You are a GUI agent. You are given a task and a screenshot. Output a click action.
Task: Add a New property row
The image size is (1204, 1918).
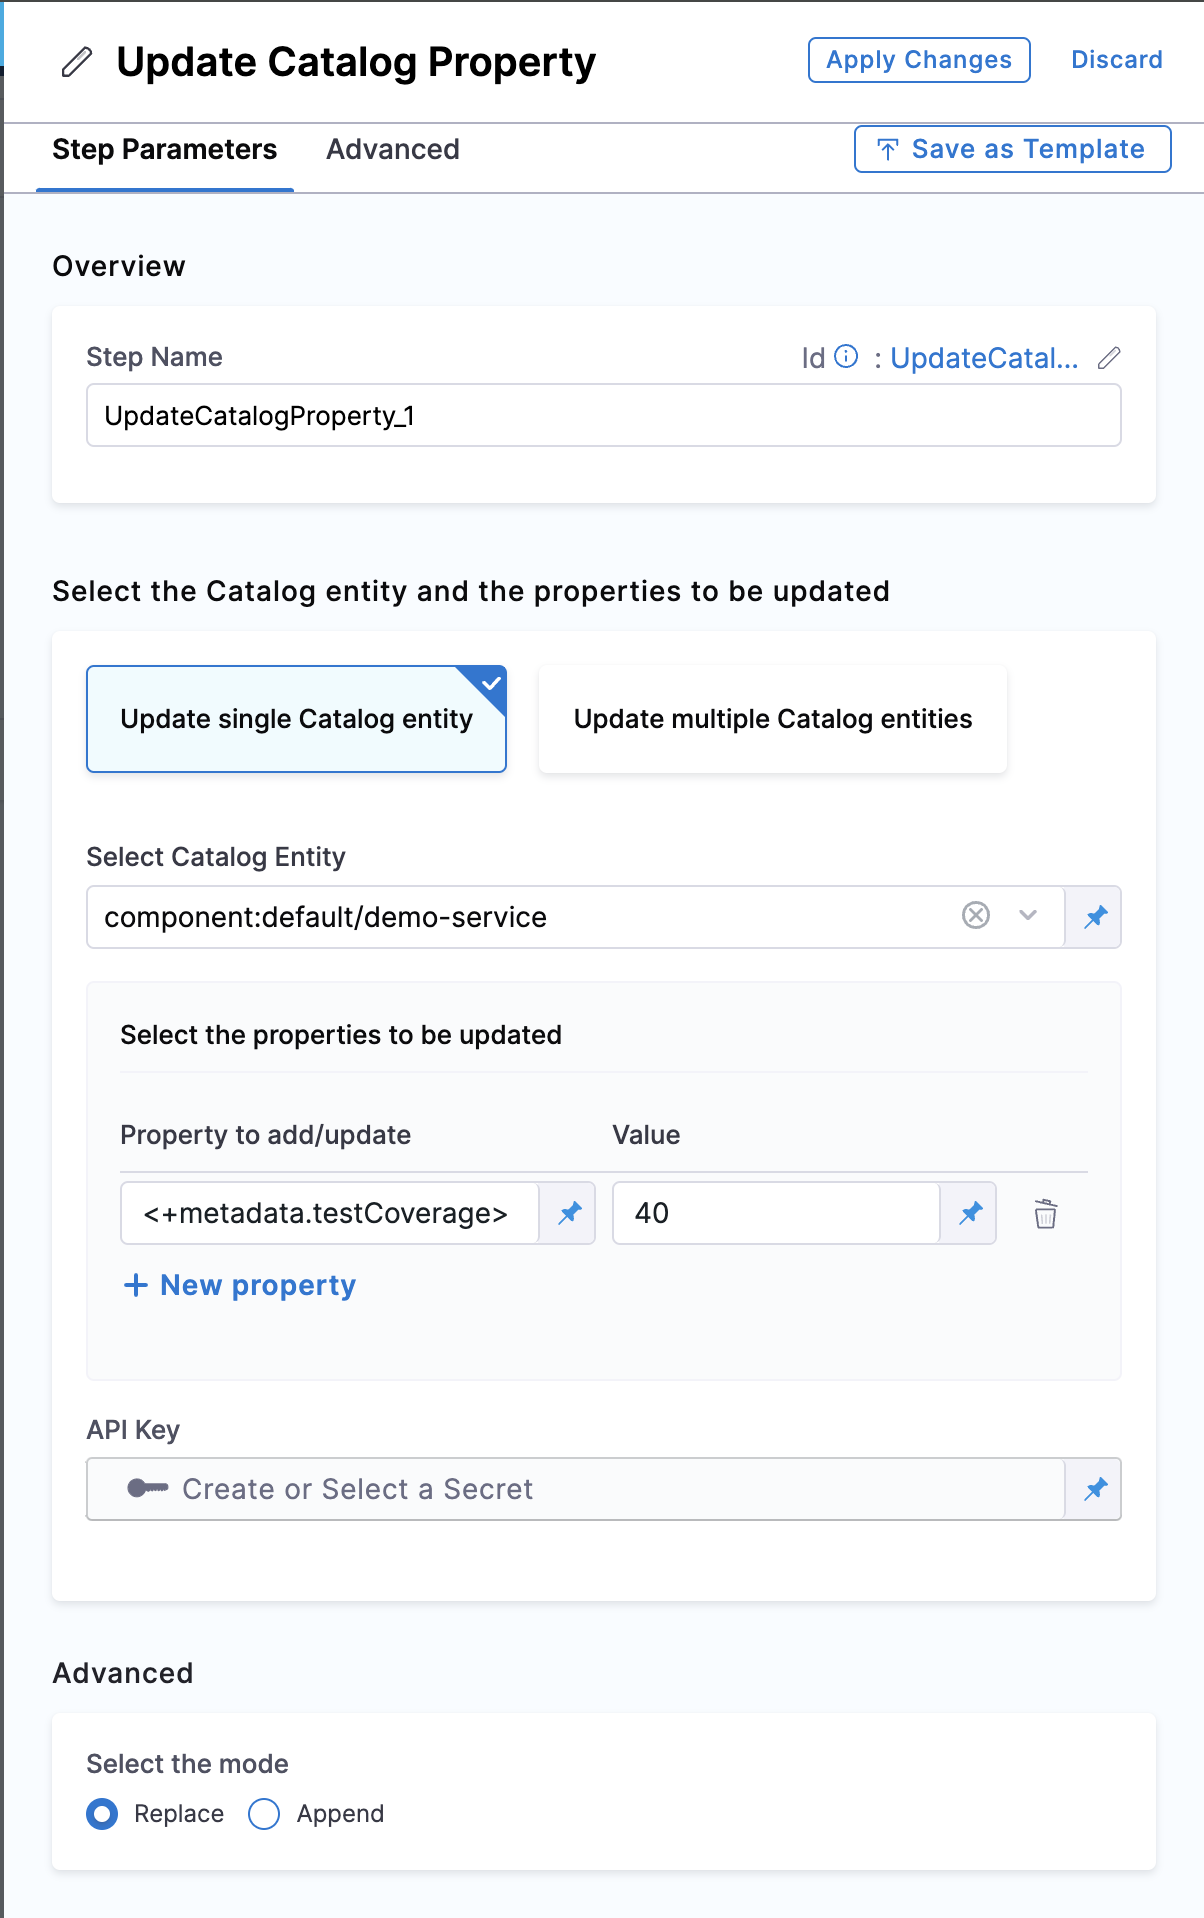coord(240,1285)
